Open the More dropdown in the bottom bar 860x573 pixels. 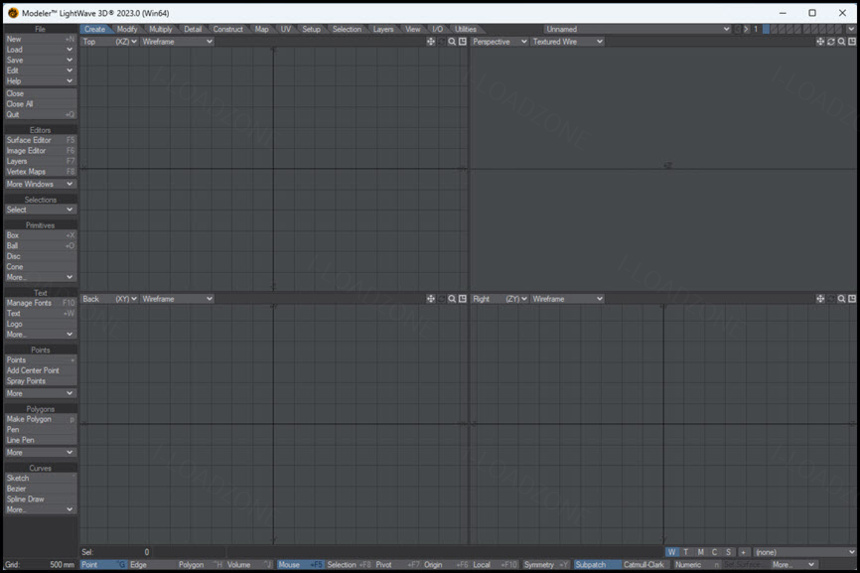click(x=794, y=565)
